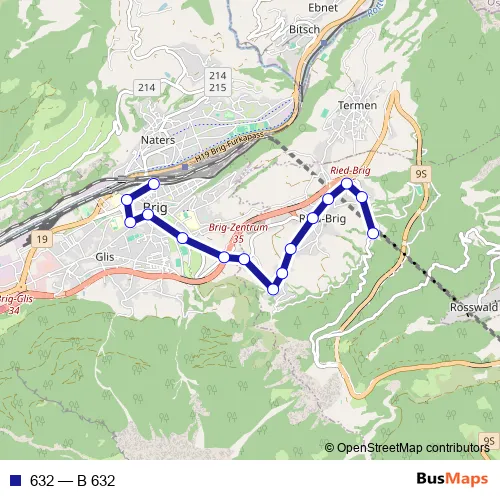Viewport: 500px width, 500px height.
Task: Click the 214 215 road shield
Action: [x=218, y=82]
